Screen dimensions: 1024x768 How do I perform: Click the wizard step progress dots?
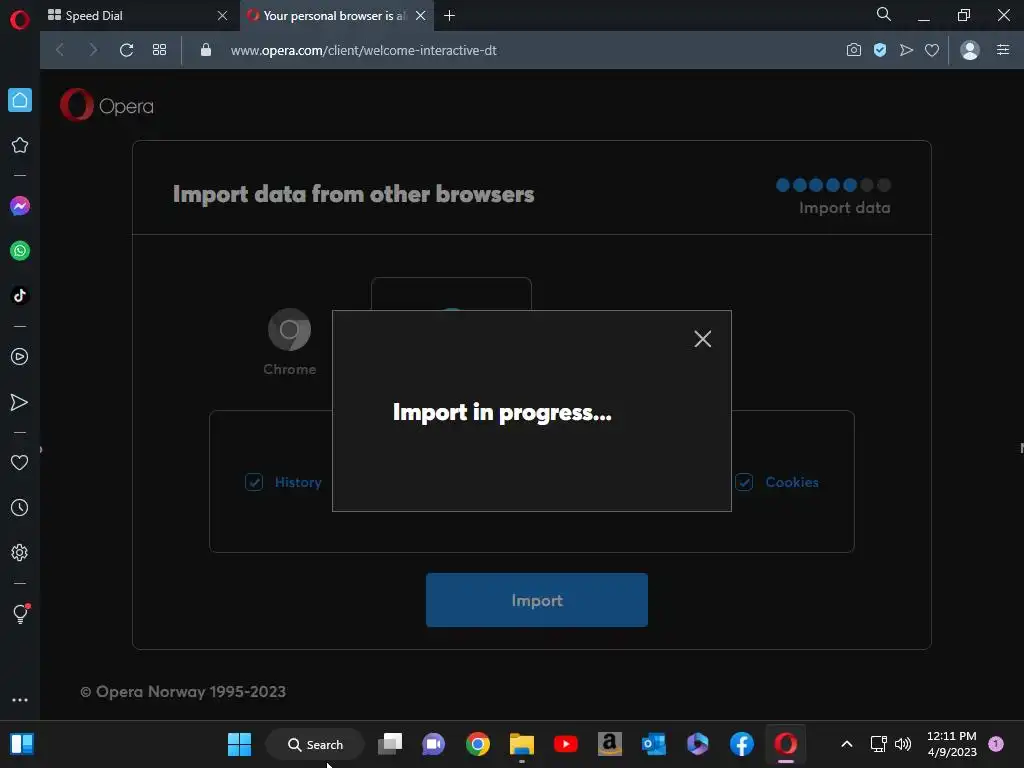click(x=833, y=185)
